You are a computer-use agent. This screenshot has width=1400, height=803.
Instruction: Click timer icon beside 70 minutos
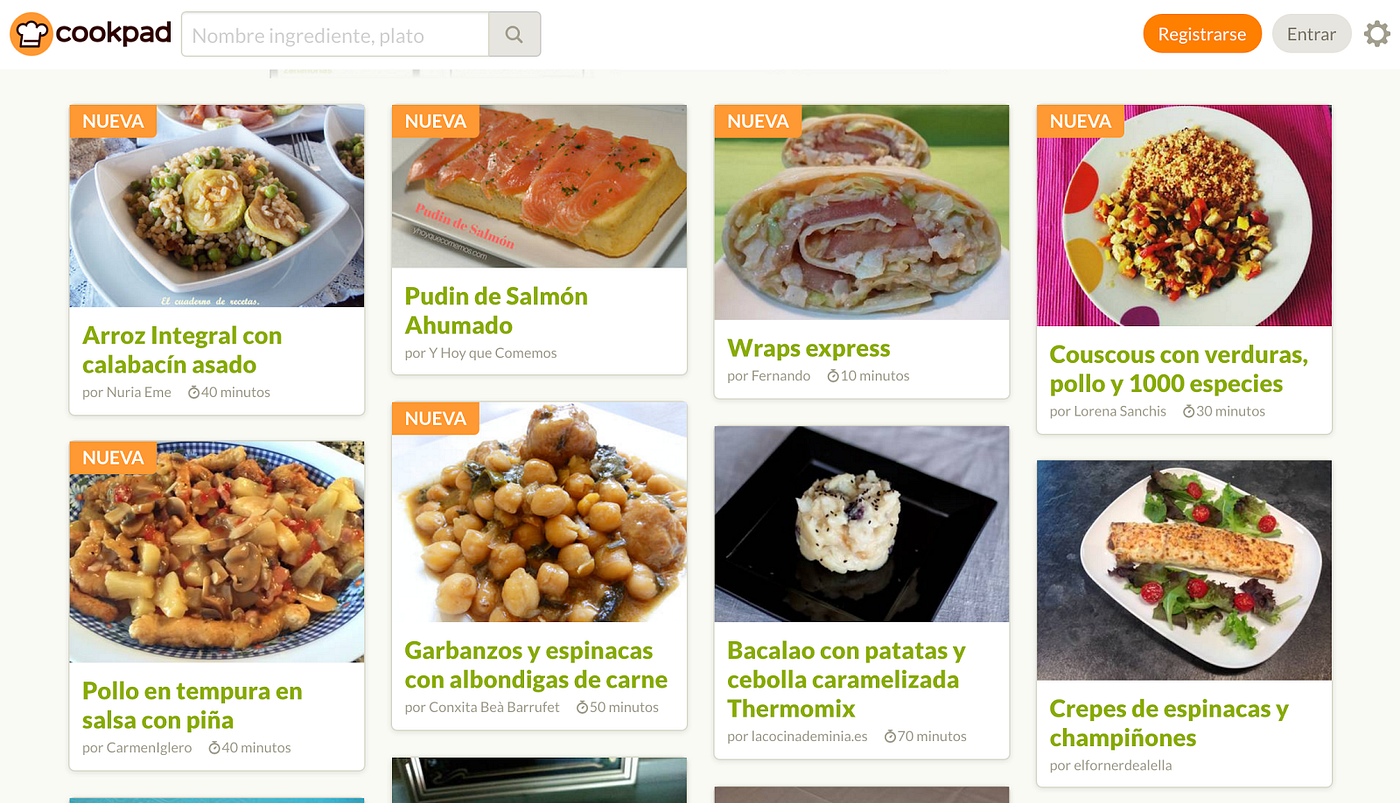[x=890, y=736]
